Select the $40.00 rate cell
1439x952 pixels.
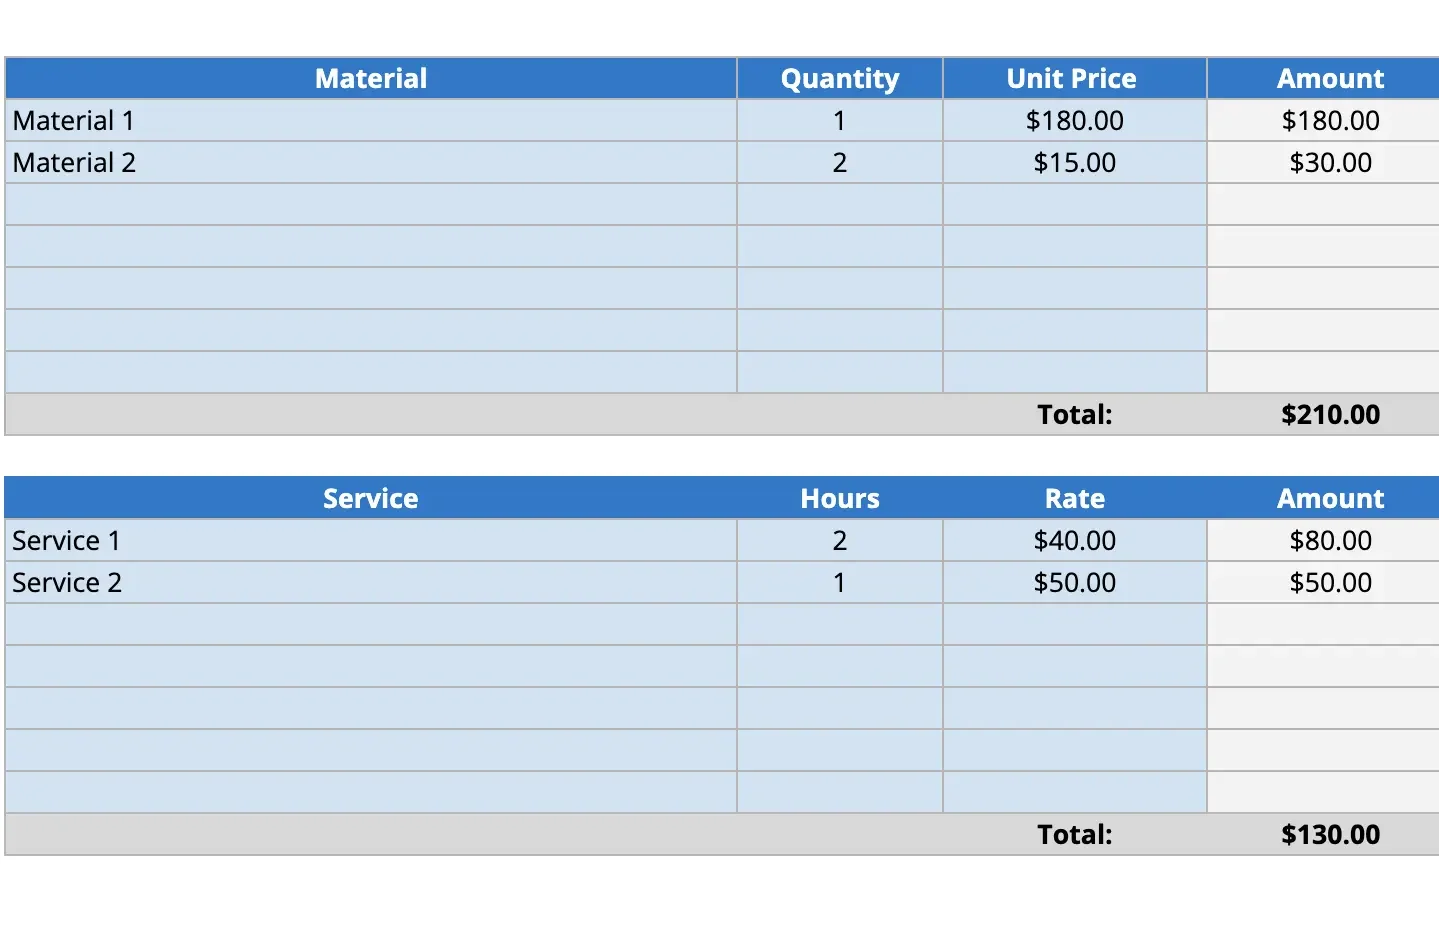[1074, 541]
